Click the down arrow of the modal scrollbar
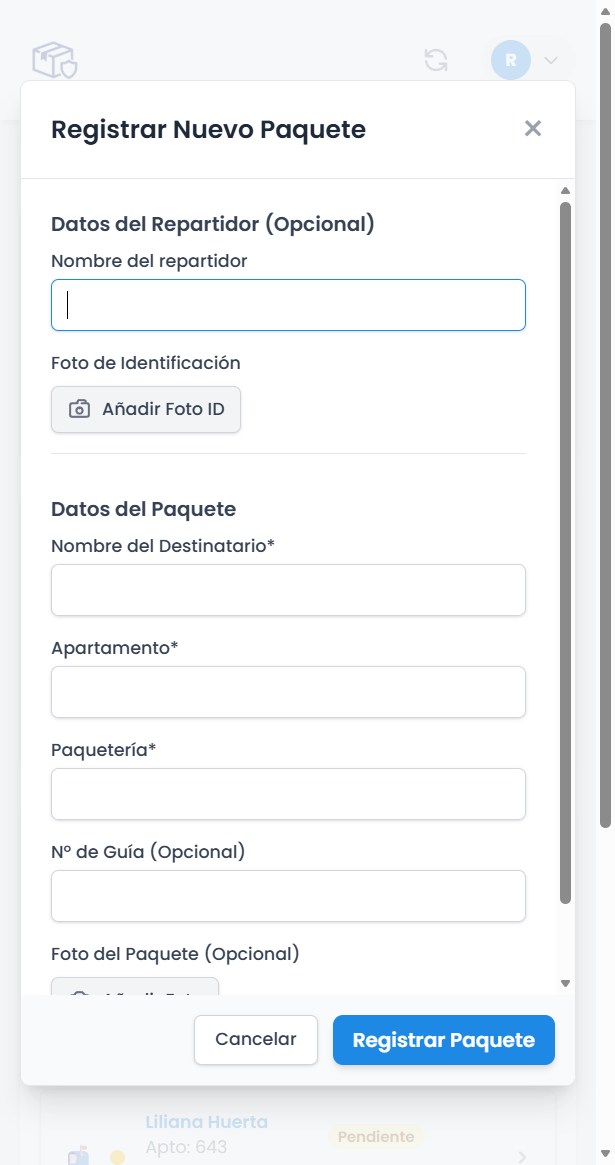Screen dimensions: 615x1165 566,981
